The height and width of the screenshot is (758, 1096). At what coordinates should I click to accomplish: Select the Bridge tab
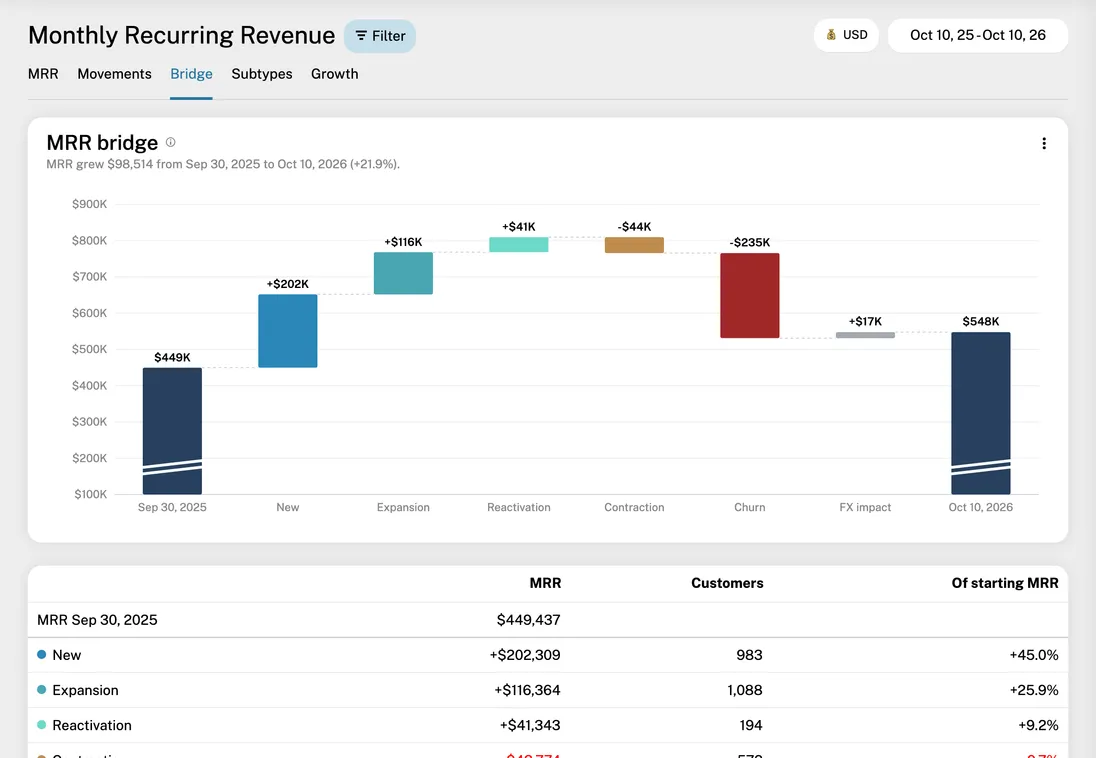(x=192, y=74)
